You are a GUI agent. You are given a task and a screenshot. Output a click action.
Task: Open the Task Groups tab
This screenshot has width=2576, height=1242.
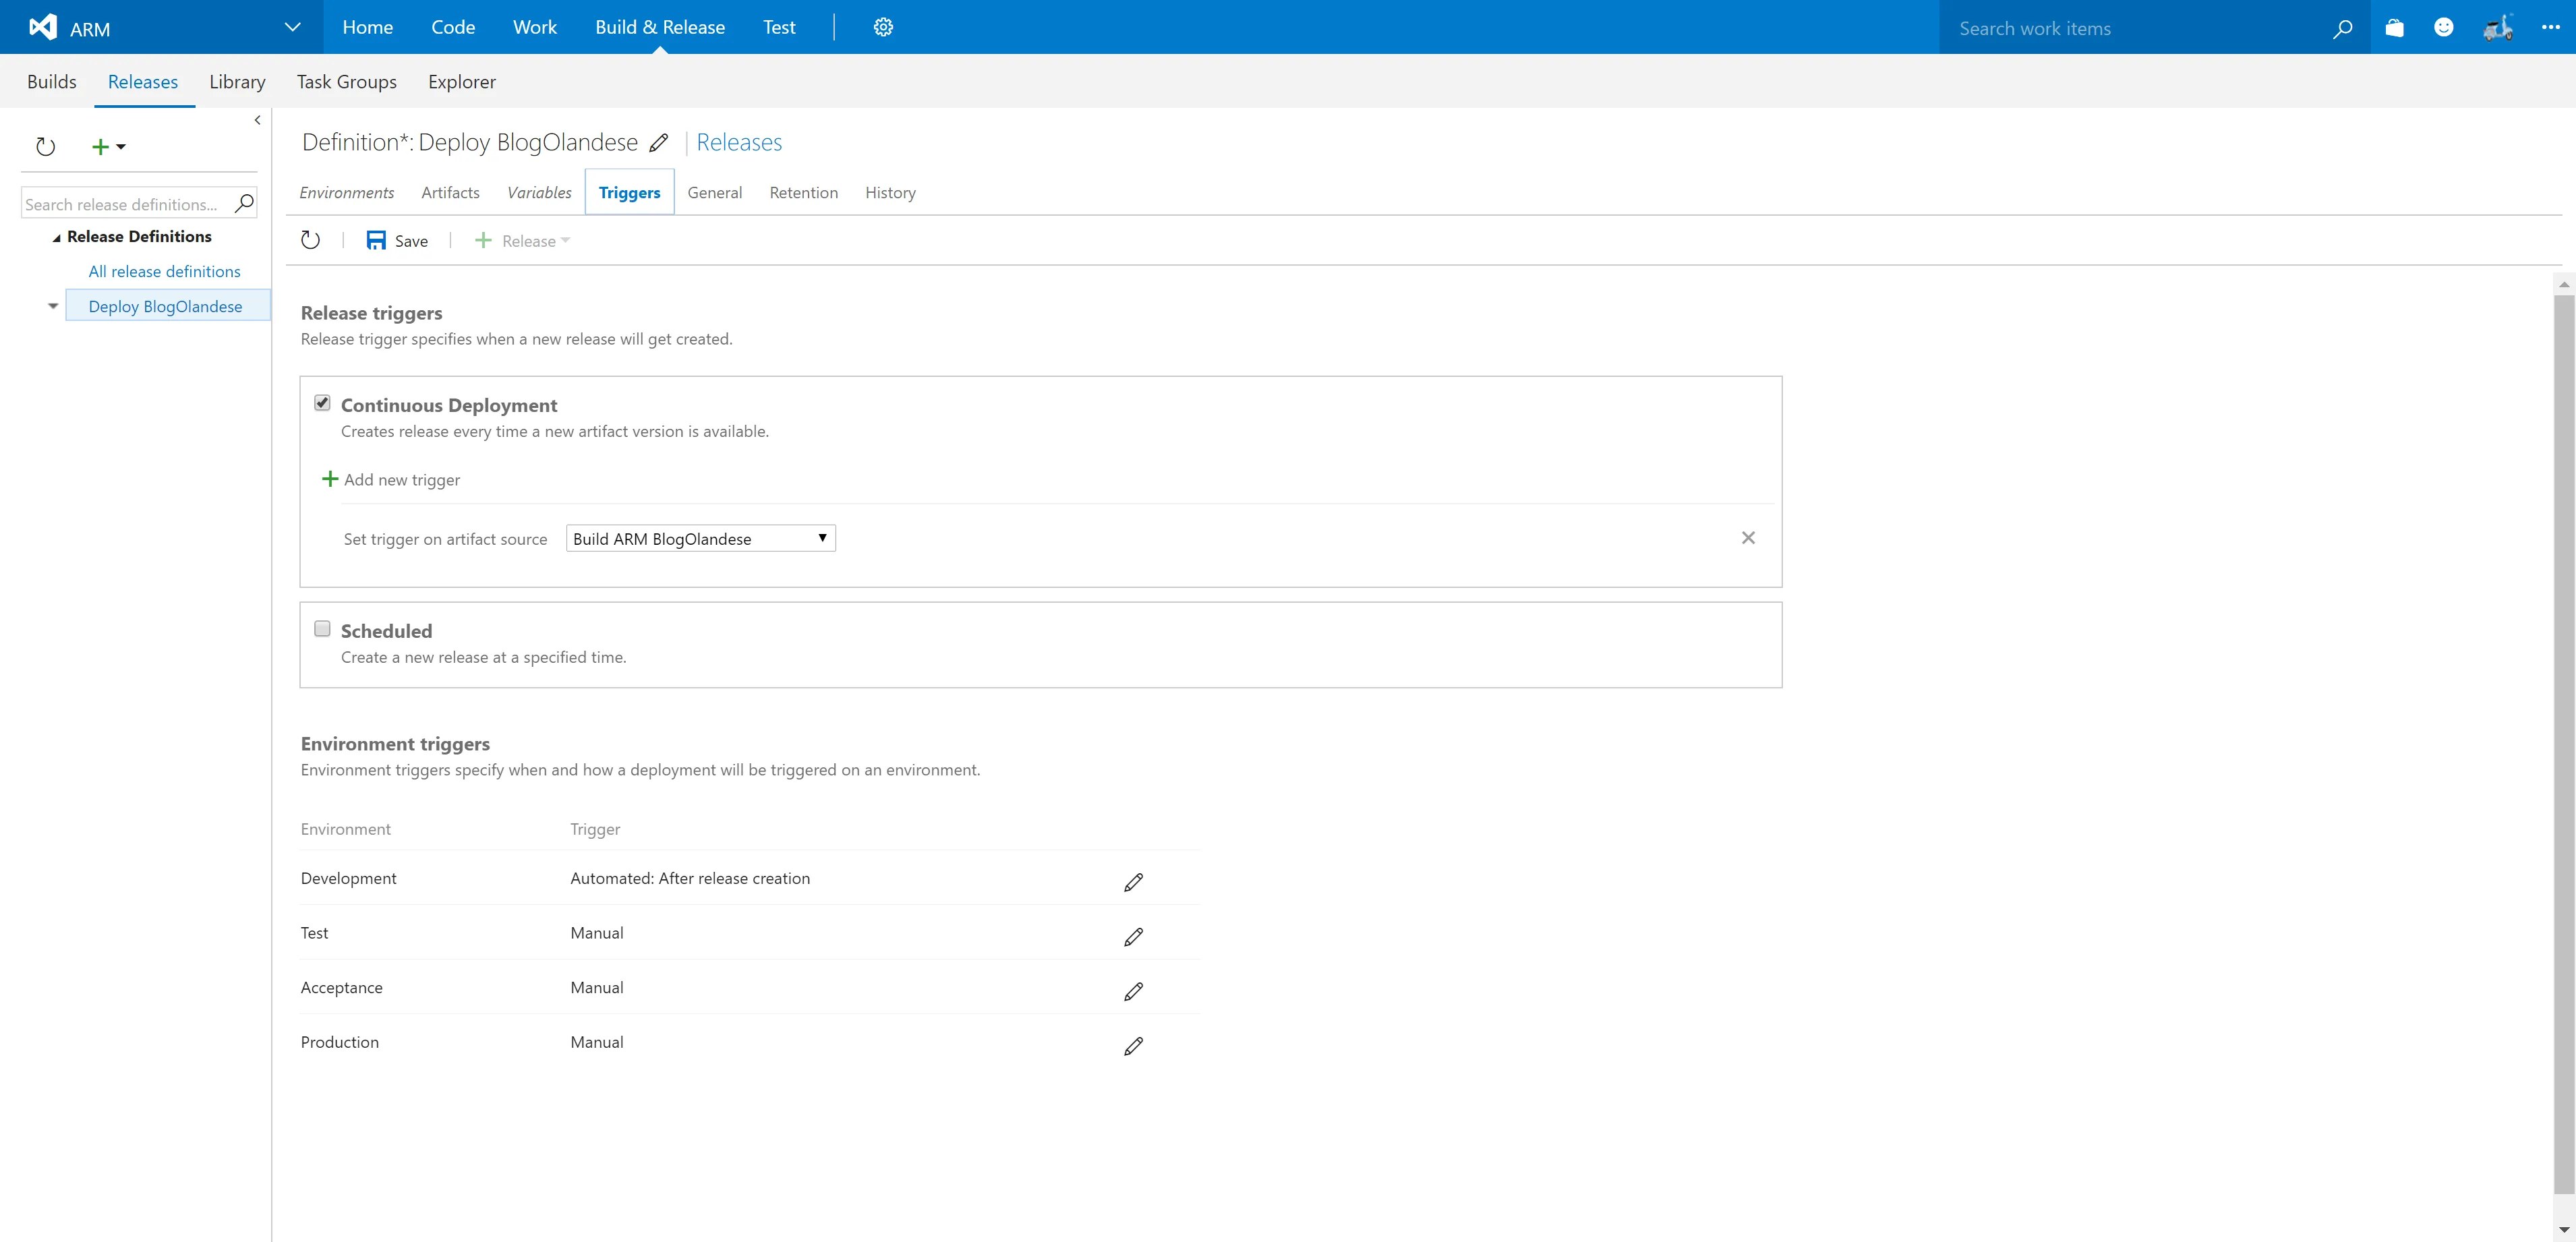pos(347,82)
